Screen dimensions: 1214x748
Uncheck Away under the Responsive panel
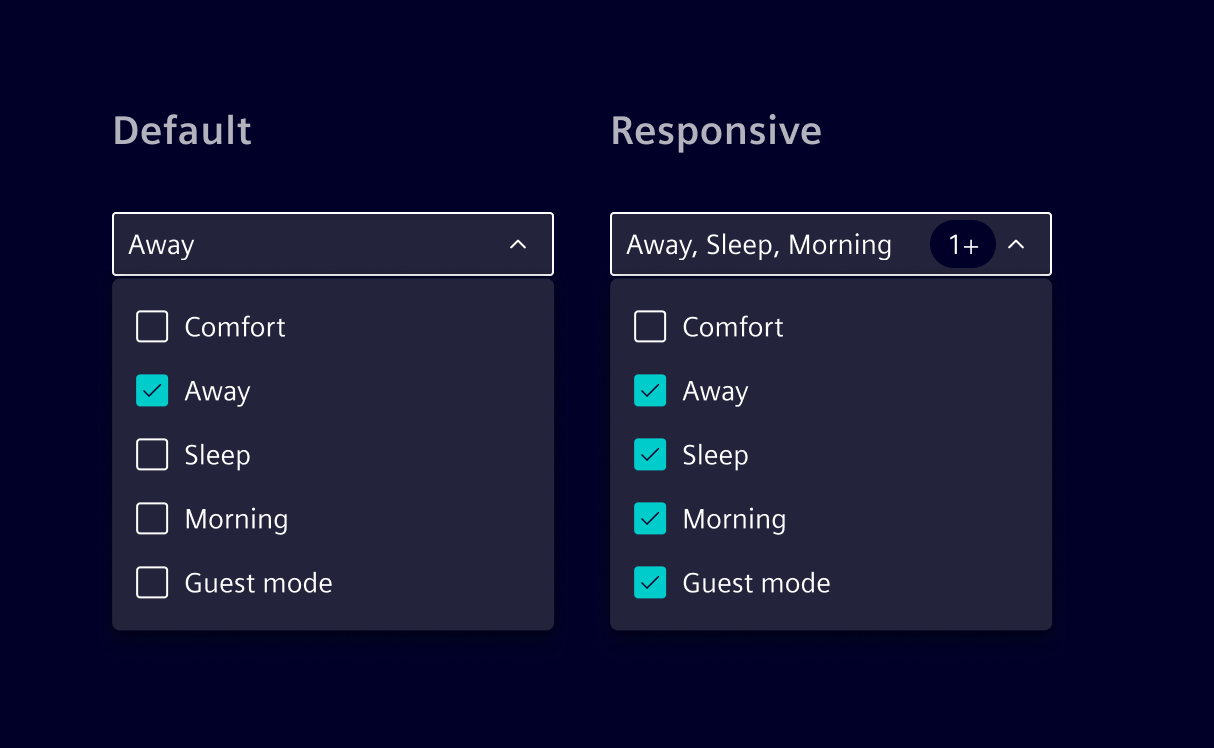tap(650, 390)
